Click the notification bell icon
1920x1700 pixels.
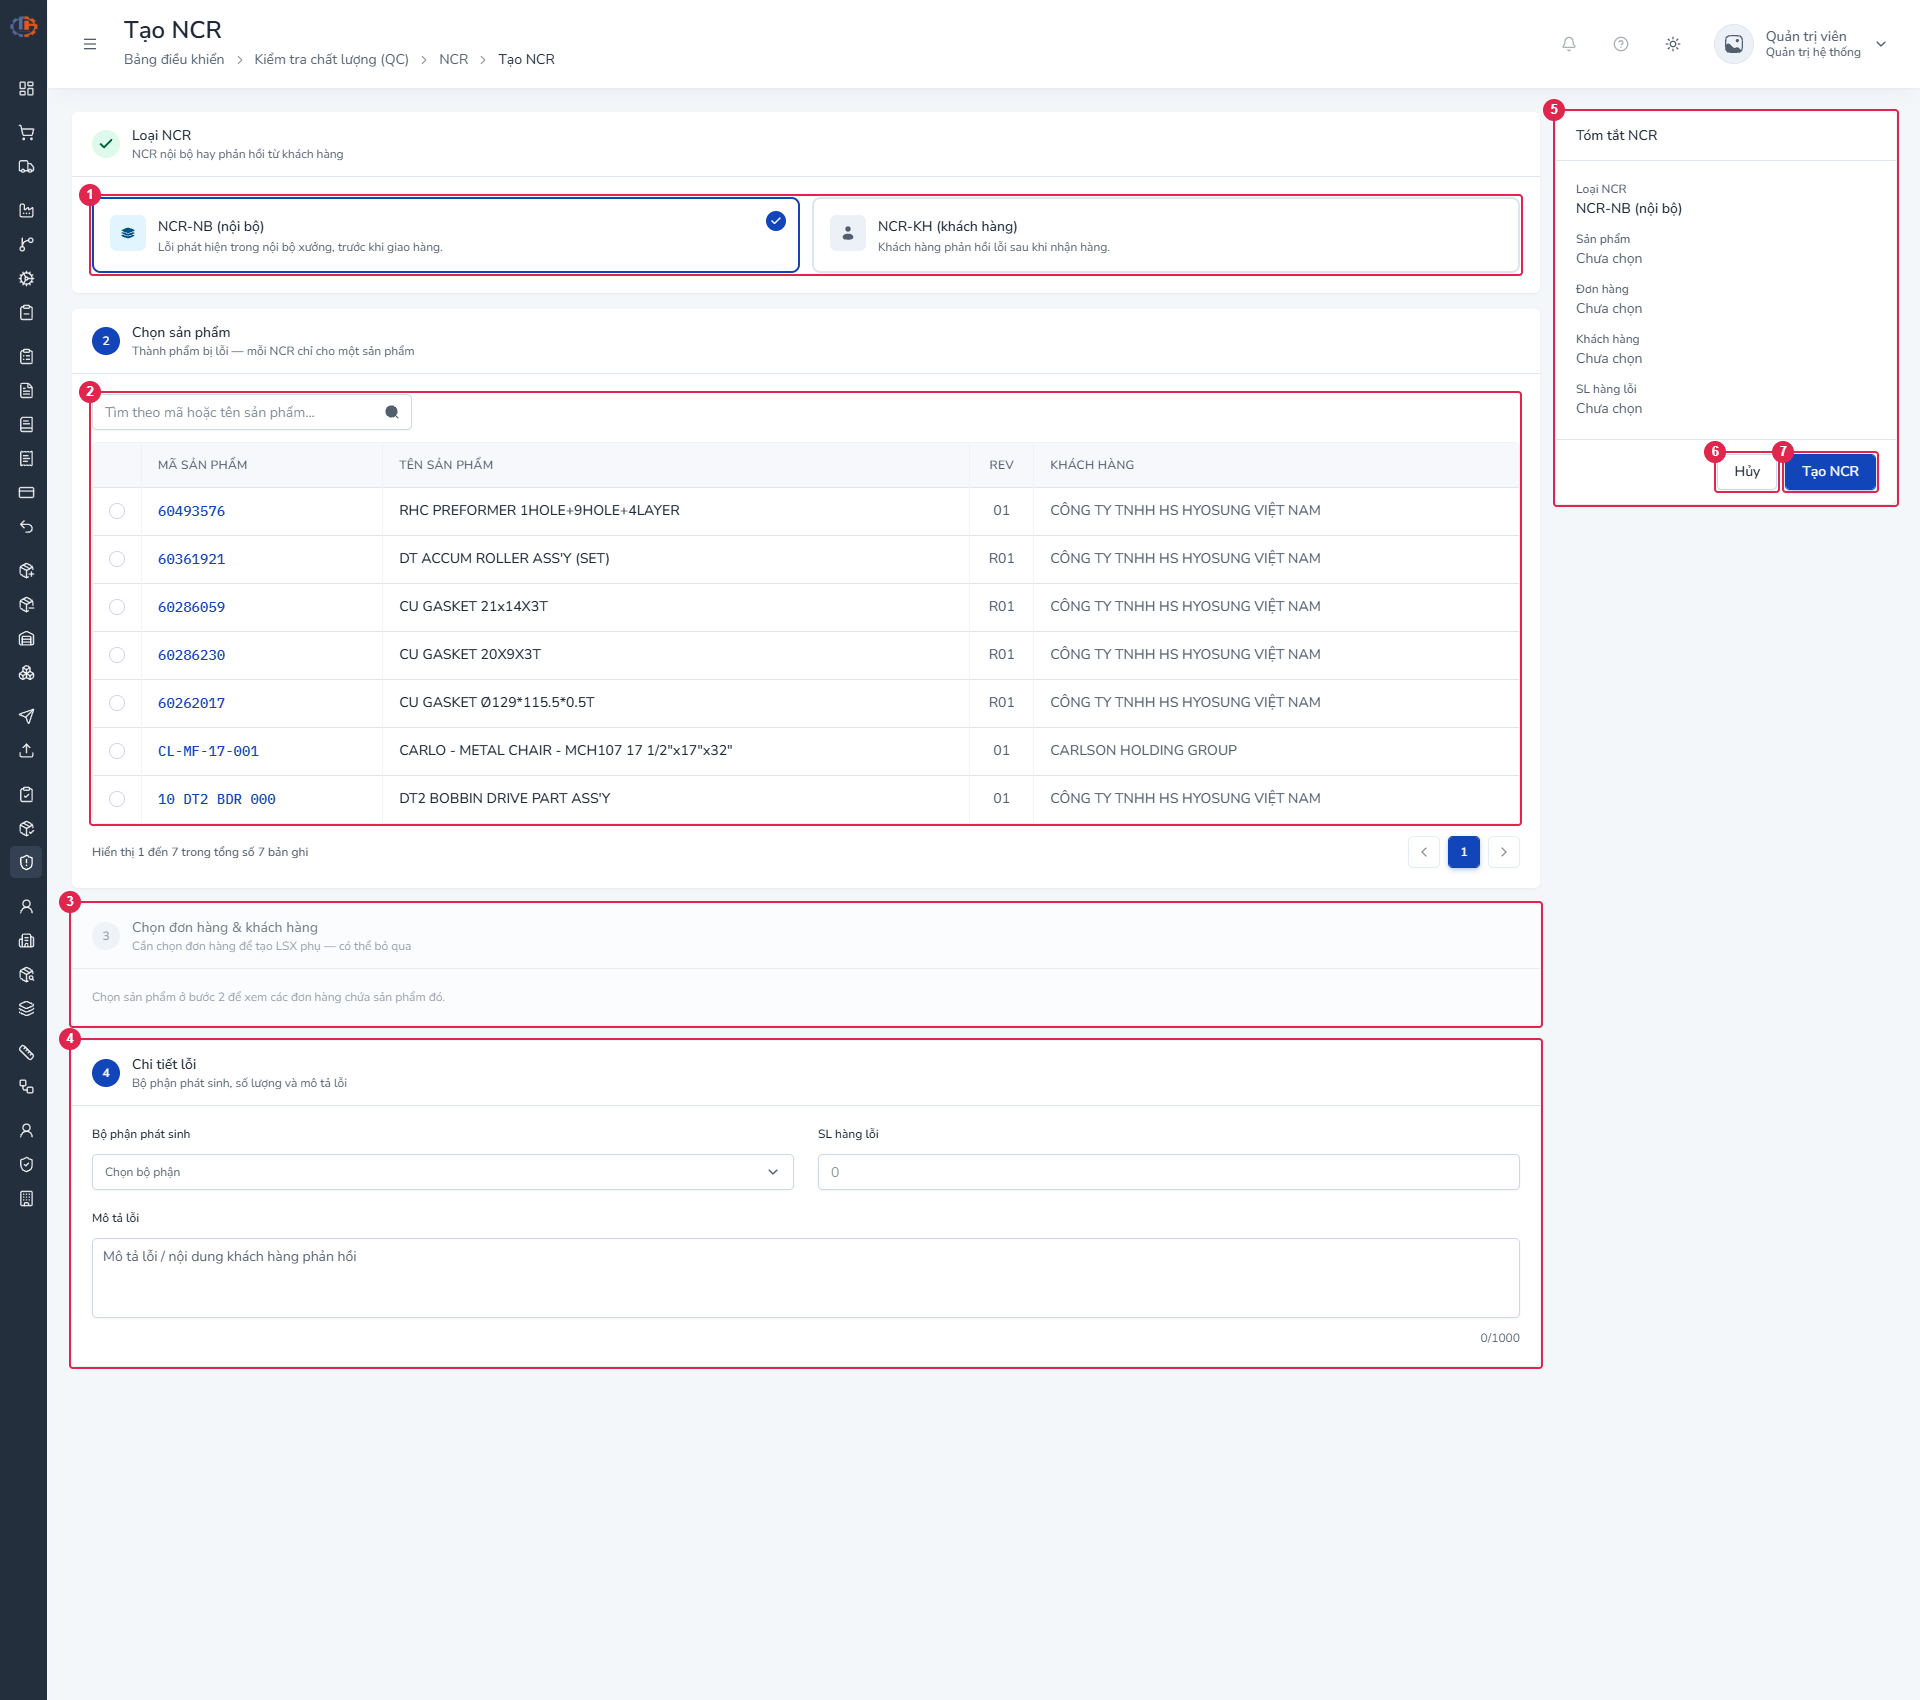(1569, 44)
